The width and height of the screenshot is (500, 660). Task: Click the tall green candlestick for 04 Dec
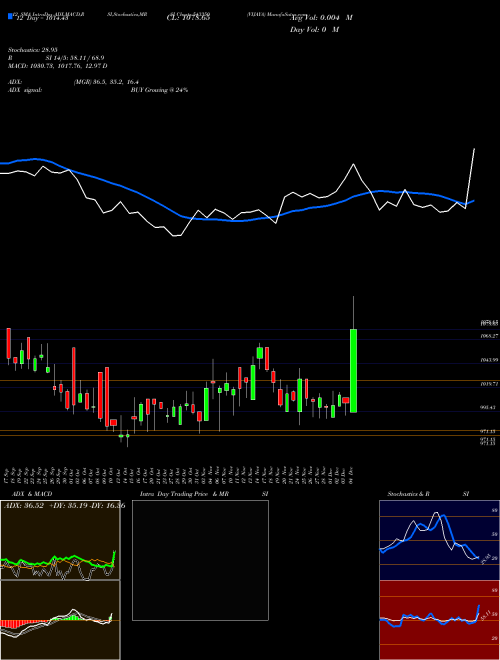tap(354, 370)
